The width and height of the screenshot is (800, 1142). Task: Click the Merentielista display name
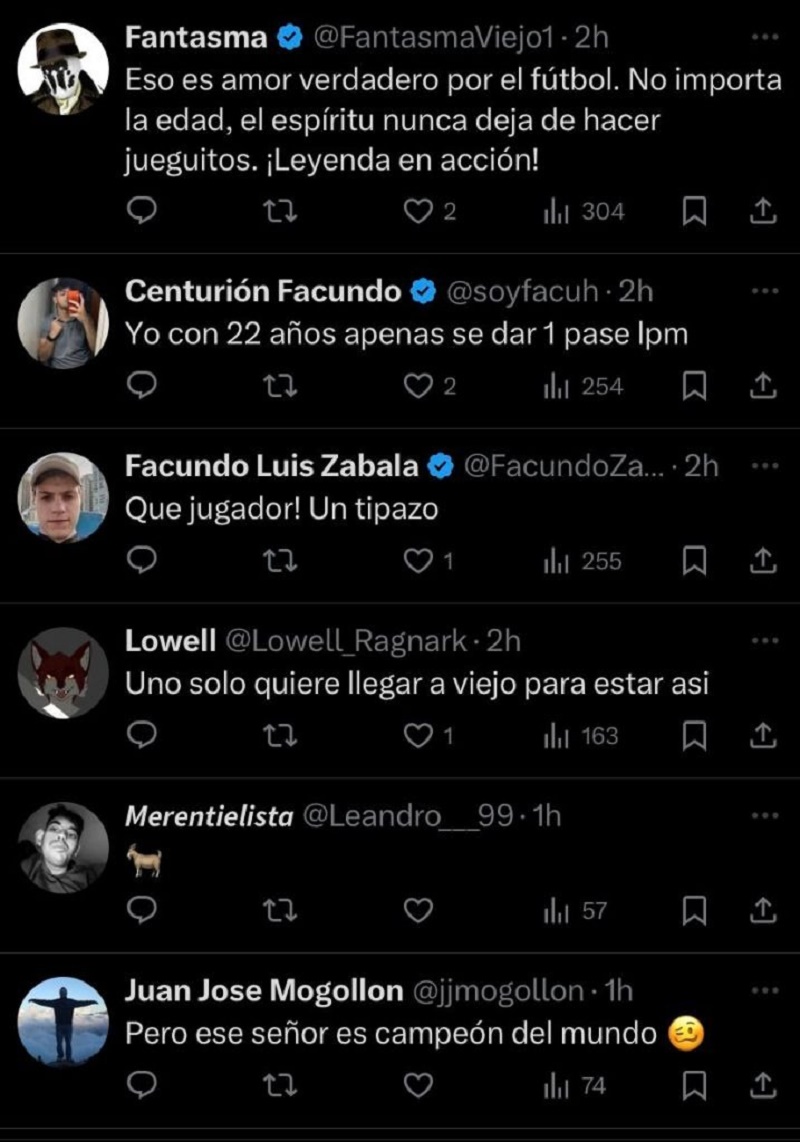coord(209,816)
